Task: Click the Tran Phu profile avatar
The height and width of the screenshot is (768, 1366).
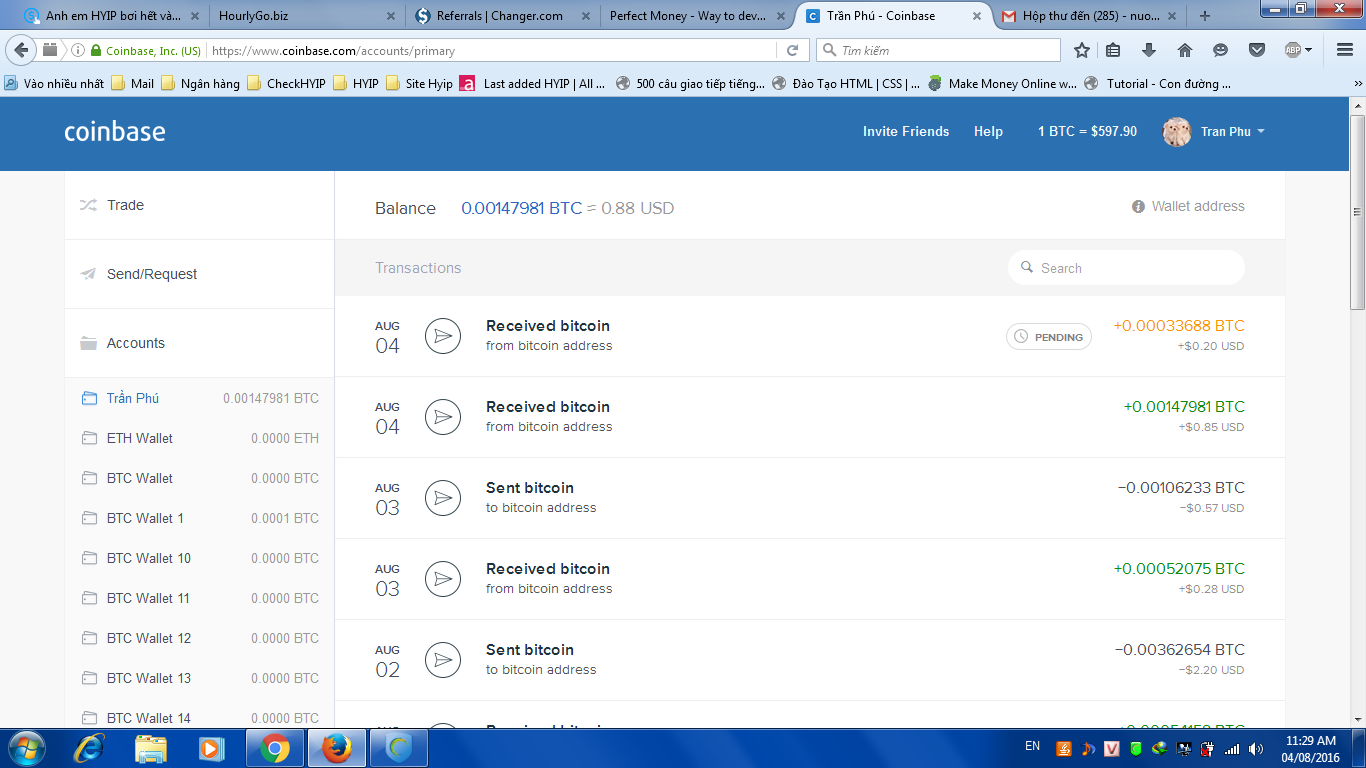Action: pyautogui.click(x=1177, y=132)
